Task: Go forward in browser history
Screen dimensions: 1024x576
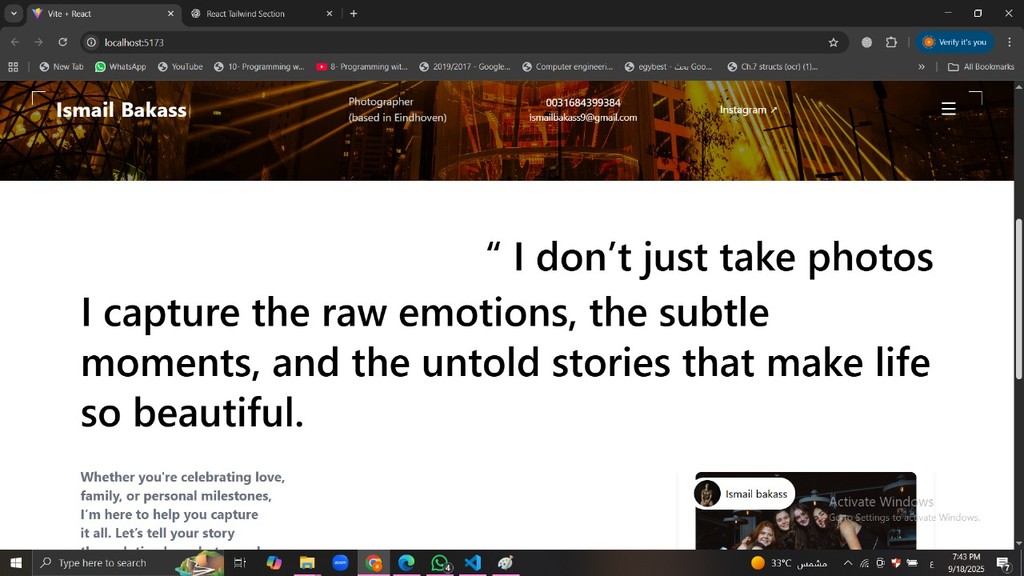Action: click(x=39, y=42)
